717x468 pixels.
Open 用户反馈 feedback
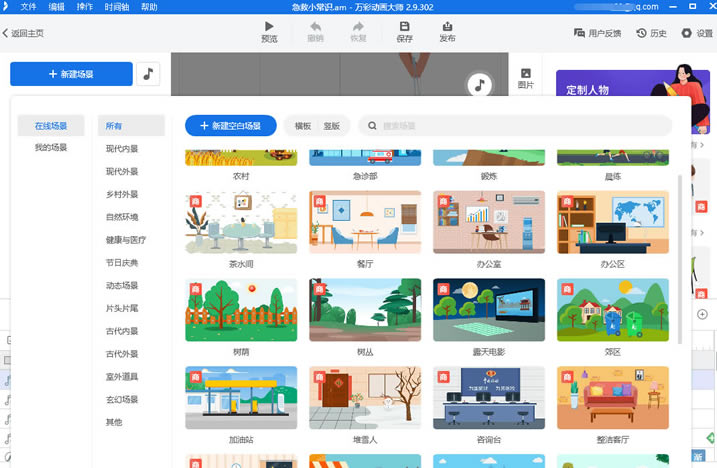(597, 33)
